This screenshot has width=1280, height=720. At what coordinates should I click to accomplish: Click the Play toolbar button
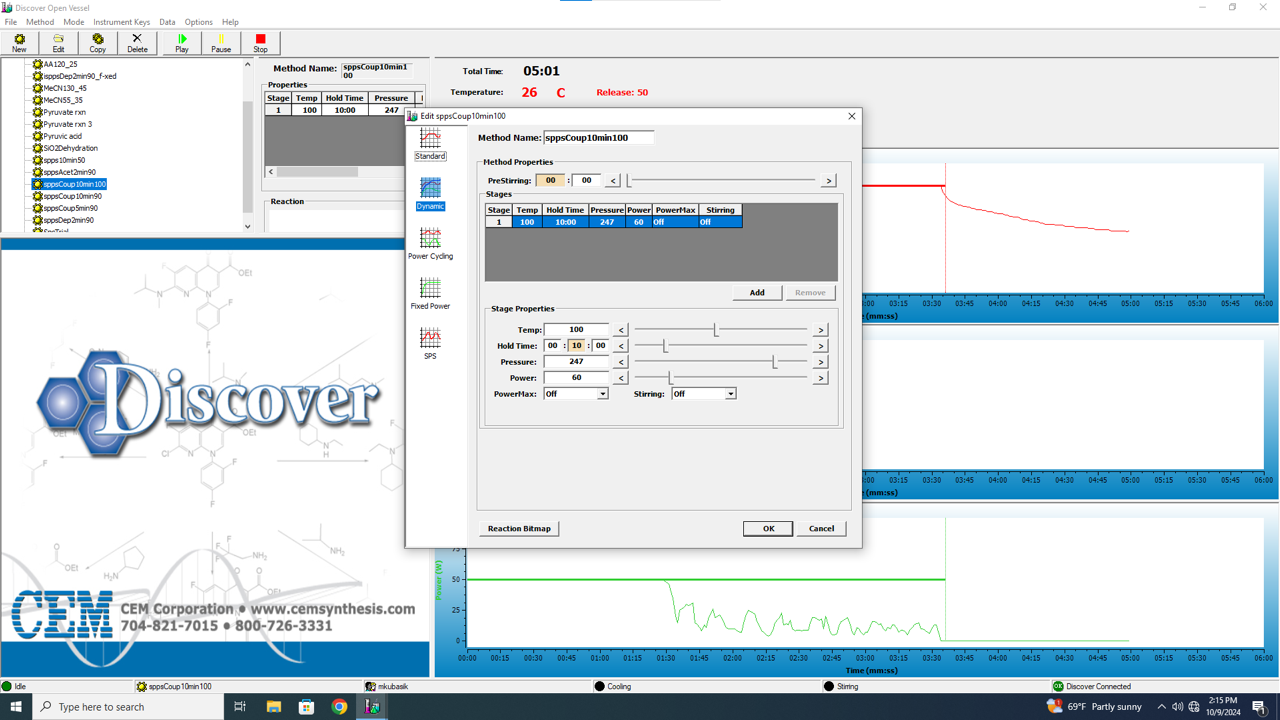coord(181,42)
